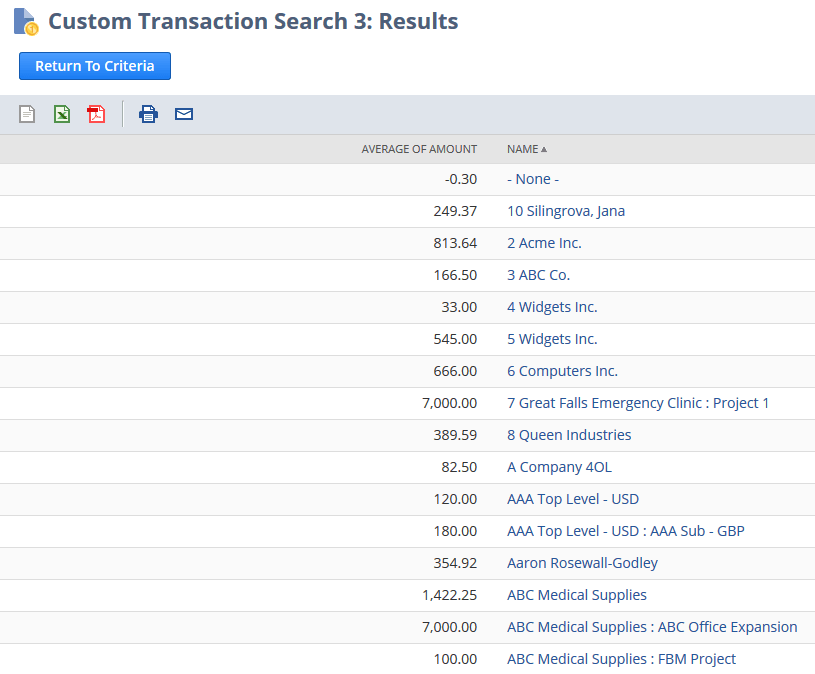Select the 249.37 amount cell

455,211
